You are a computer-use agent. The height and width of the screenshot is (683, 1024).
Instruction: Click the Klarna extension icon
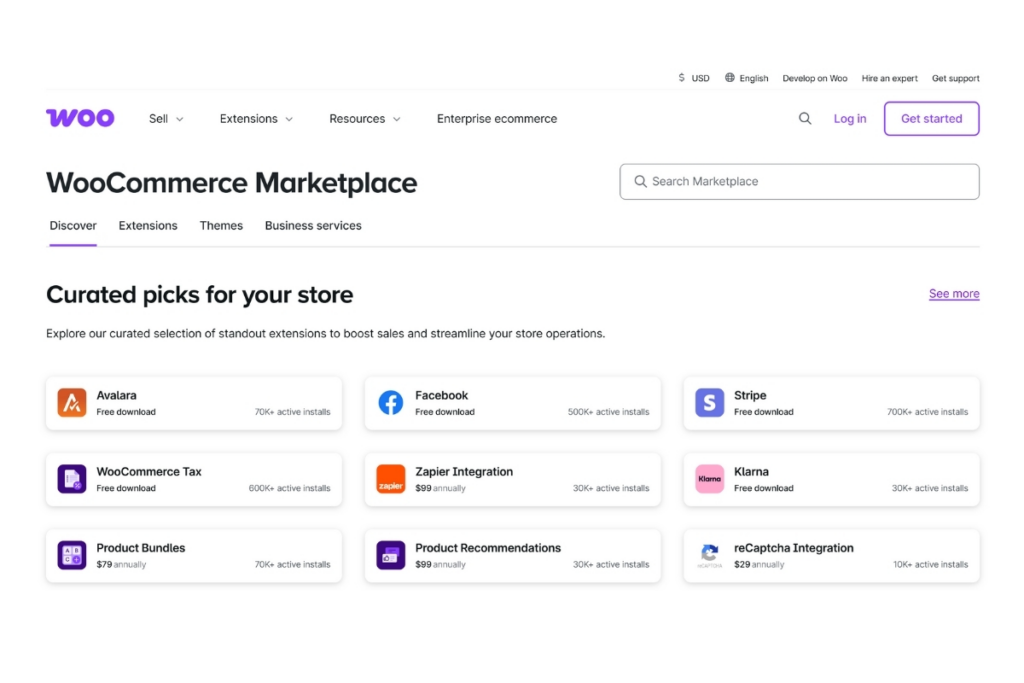tap(709, 479)
